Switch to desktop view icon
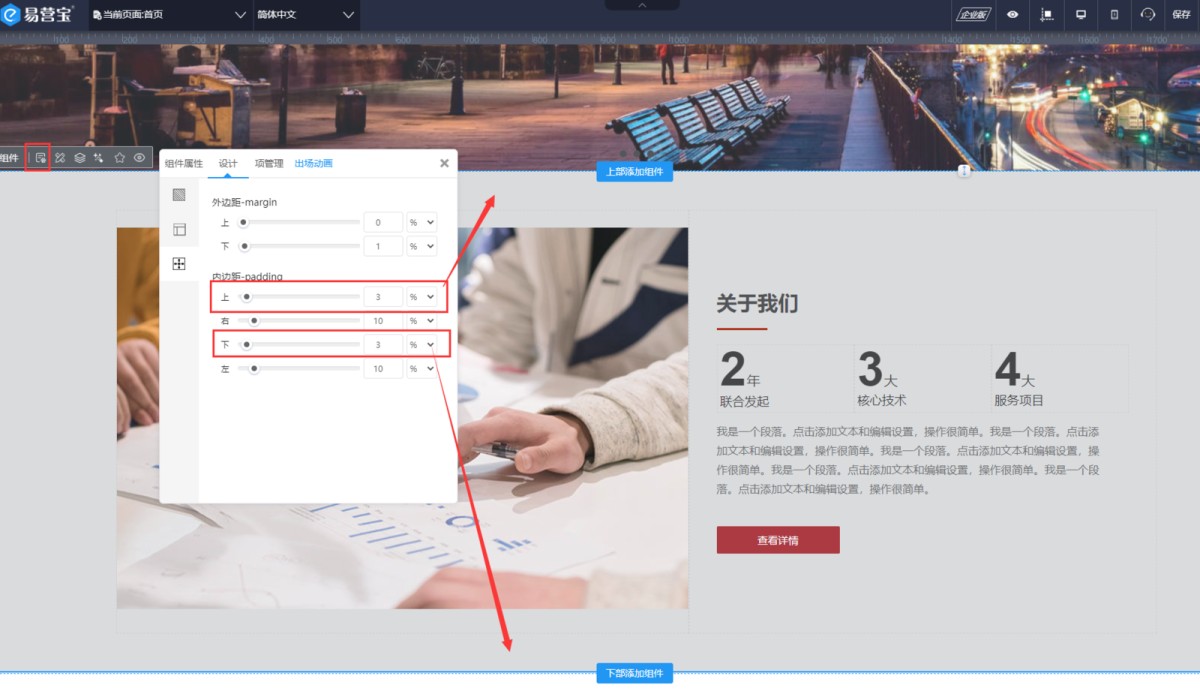The width and height of the screenshot is (1200, 691). pyautogui.click(x=1081, y=15)
